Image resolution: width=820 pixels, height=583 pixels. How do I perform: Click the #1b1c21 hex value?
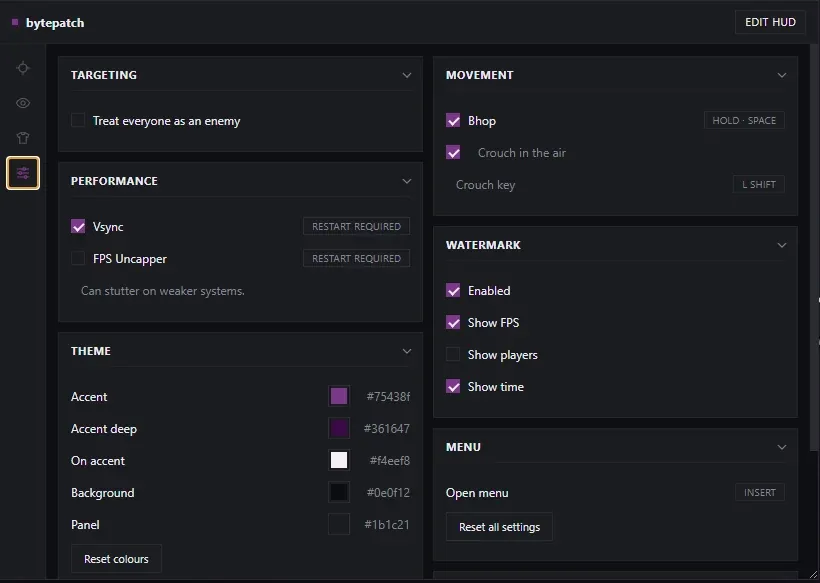[387, 524]
